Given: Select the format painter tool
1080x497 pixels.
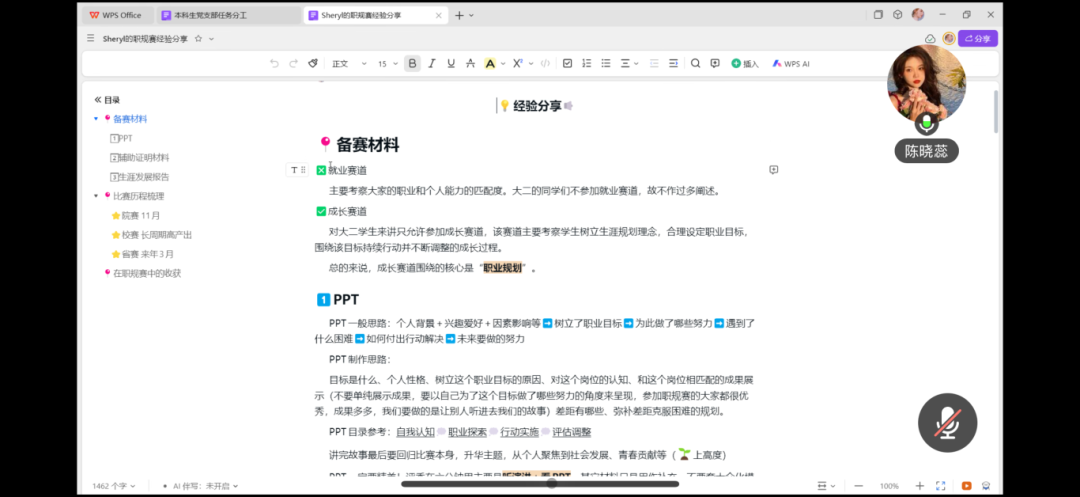Looking at the screenshot, I should pyautogui.click(x=313, y=63).
